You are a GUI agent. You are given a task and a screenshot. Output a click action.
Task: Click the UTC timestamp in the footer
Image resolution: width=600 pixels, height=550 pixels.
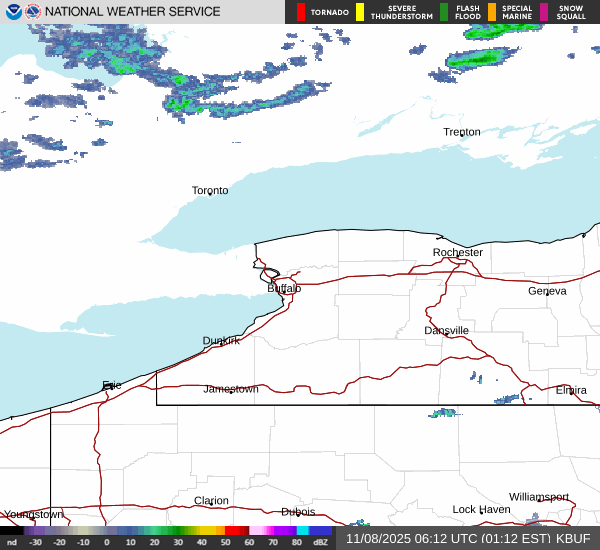click(x=447, y=539)
